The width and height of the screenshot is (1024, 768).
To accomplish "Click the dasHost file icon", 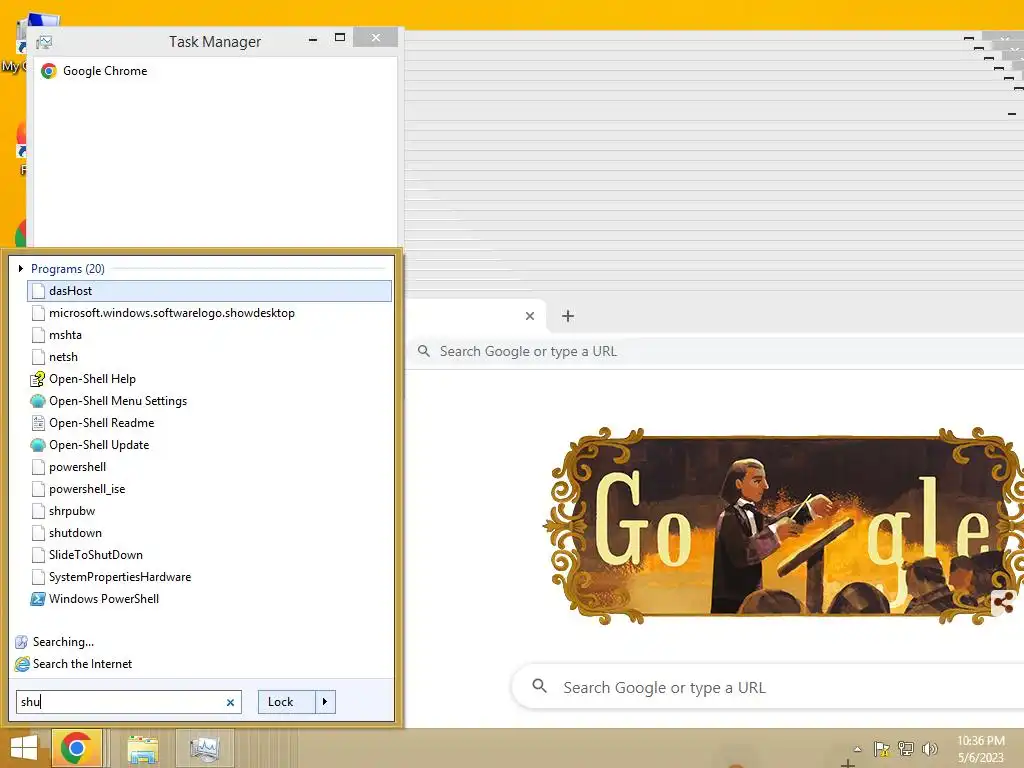I will (39, 291).
